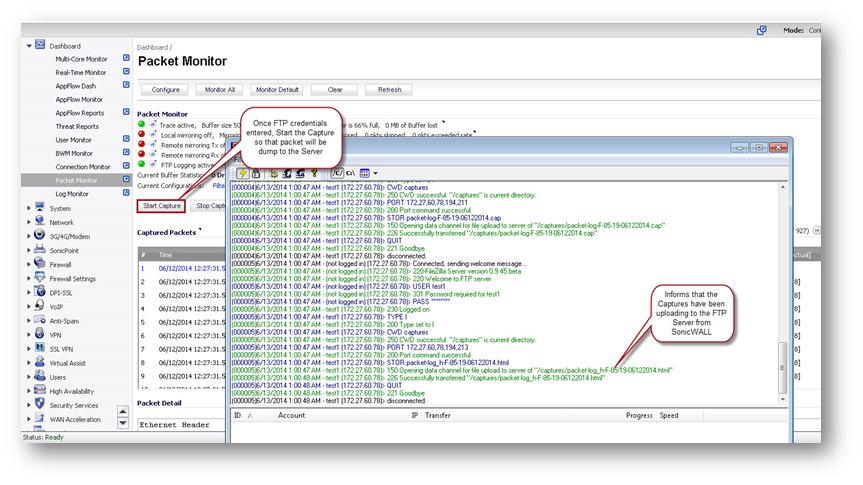Select the /C/ path display icon
Screen dimensions: 863x485
pos(337,173)
